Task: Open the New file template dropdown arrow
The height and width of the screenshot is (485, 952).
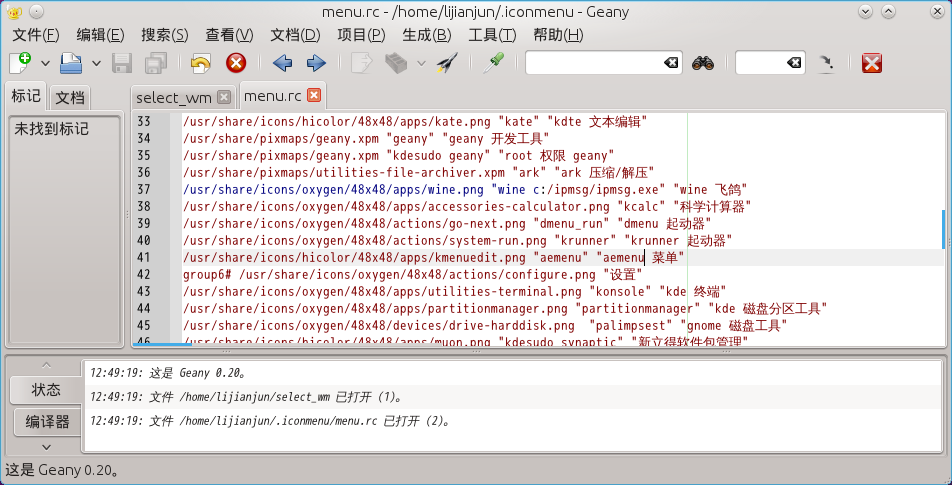Action: [45, 63]
